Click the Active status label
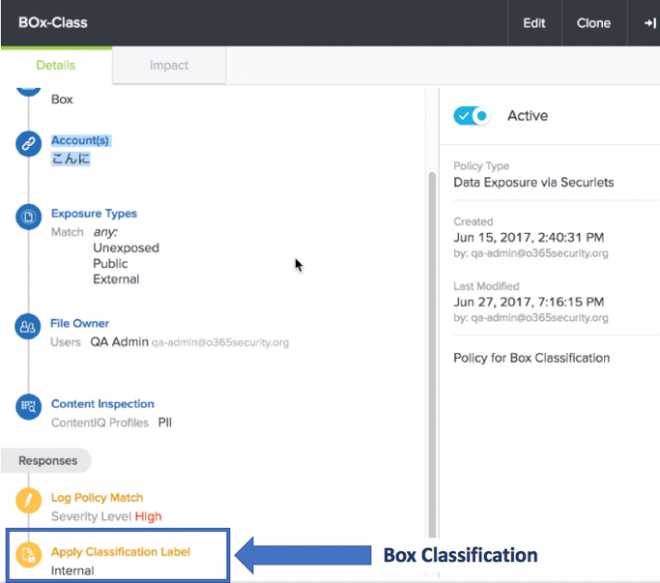This screenshot has height=583, width=660. 527,115
